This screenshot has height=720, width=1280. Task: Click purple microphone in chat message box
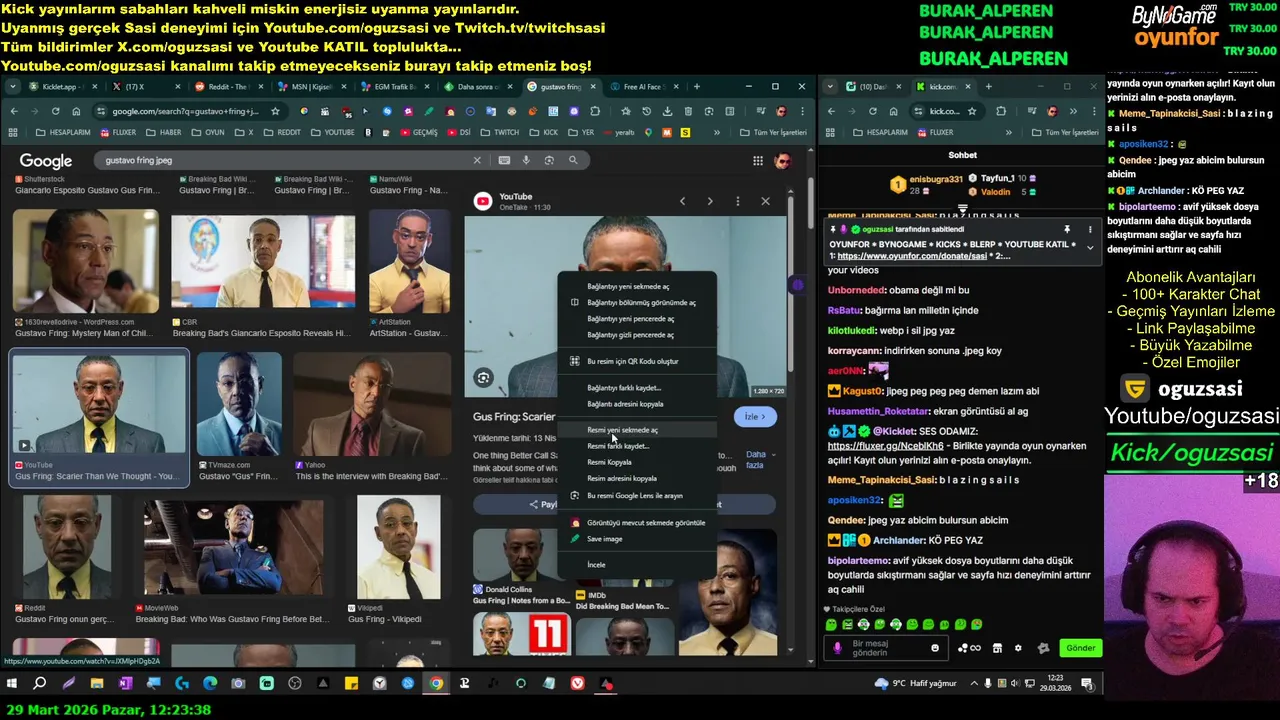838,648
